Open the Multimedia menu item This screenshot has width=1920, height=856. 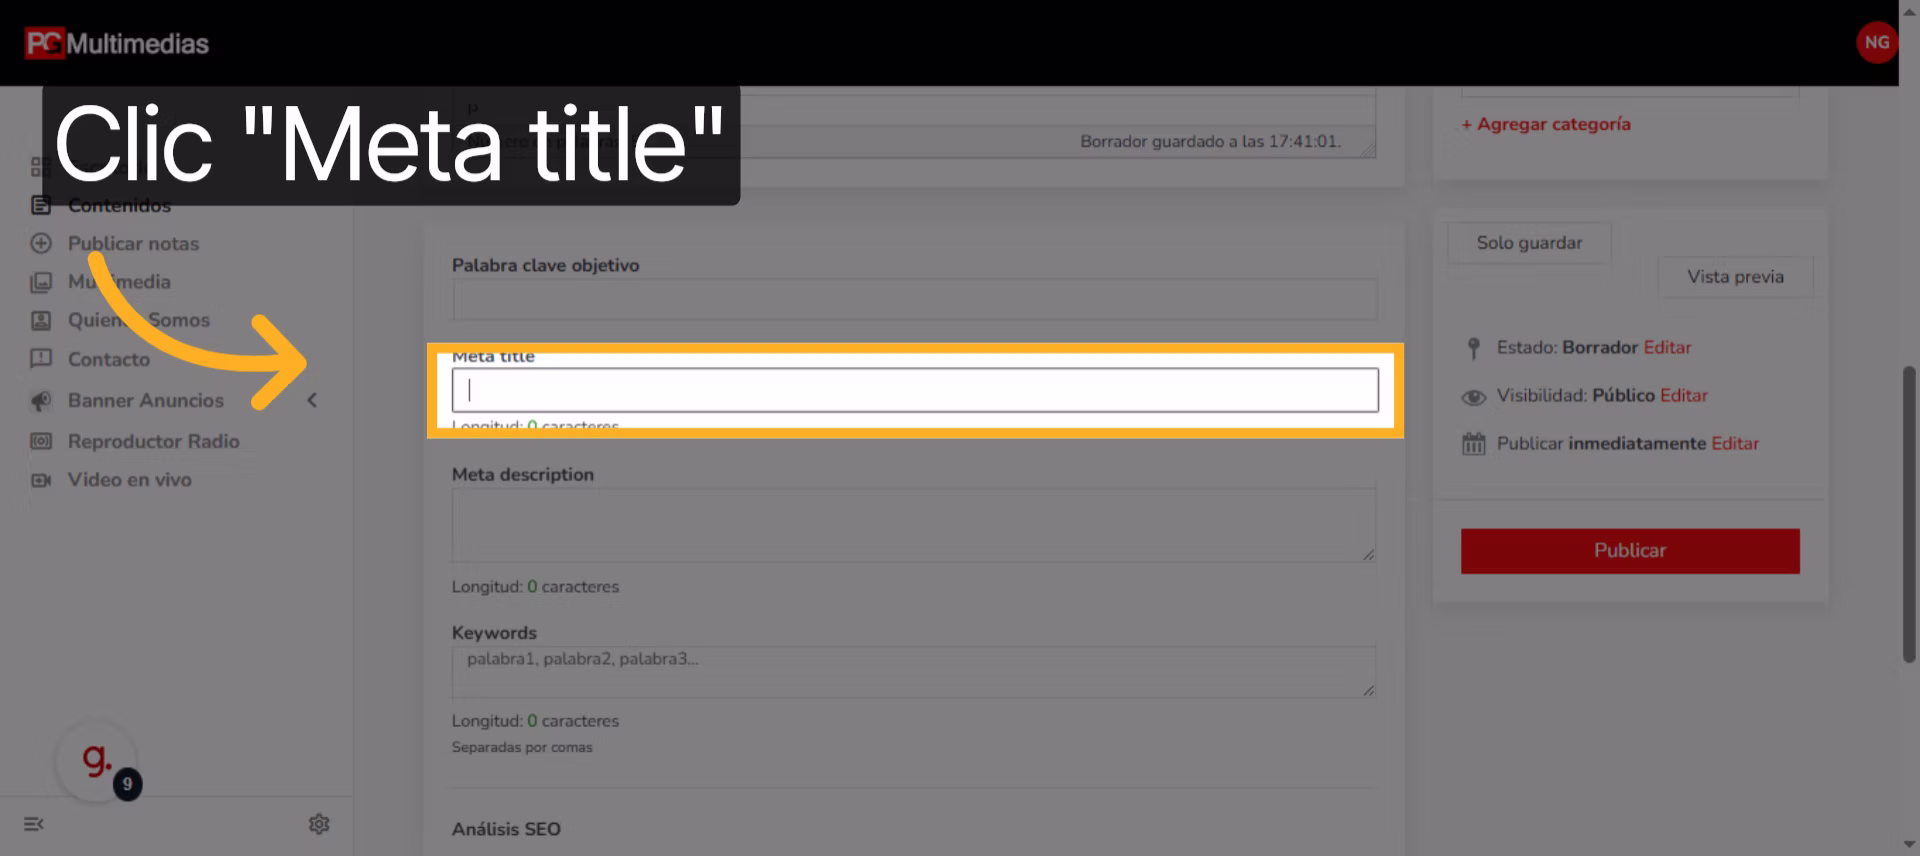click(119, 282)
